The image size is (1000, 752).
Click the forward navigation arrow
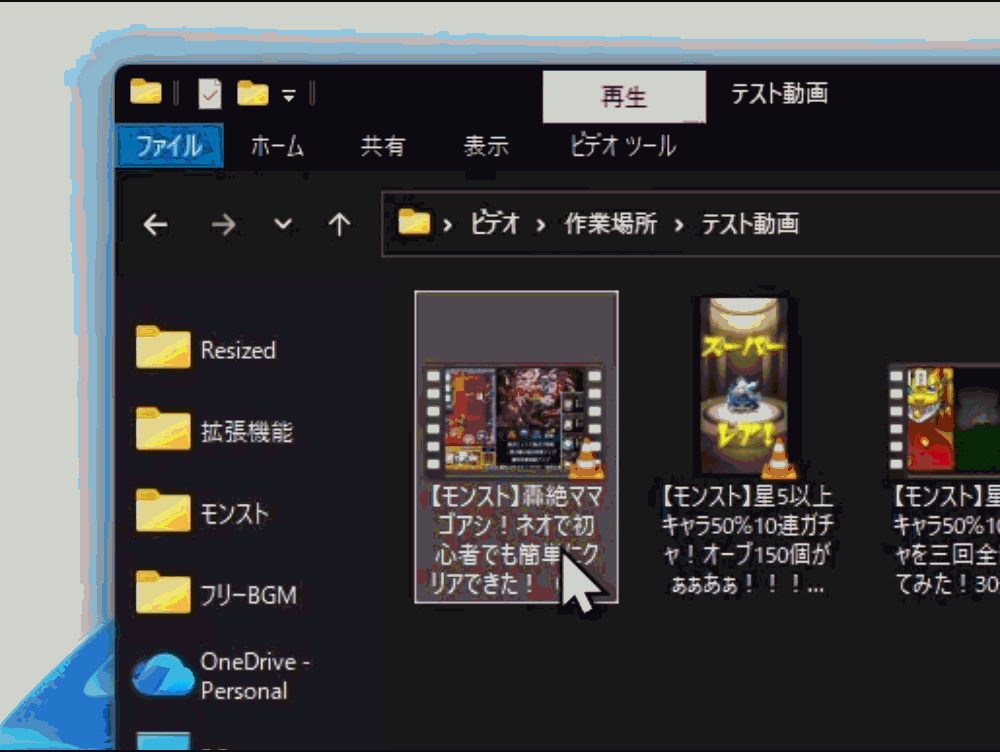(x=223, y=225)
